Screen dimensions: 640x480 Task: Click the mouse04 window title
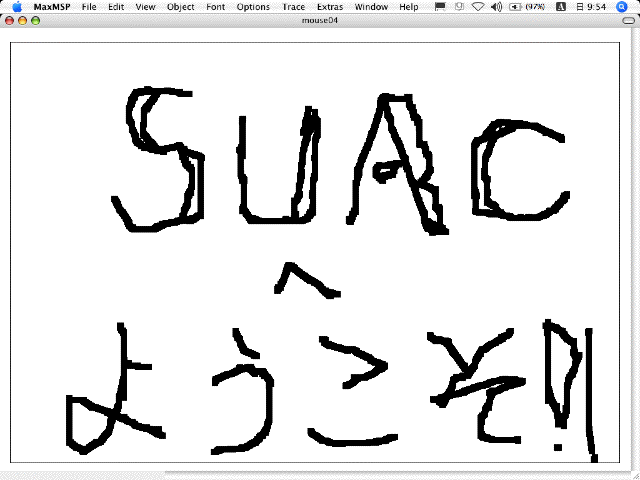pos(320,20)
